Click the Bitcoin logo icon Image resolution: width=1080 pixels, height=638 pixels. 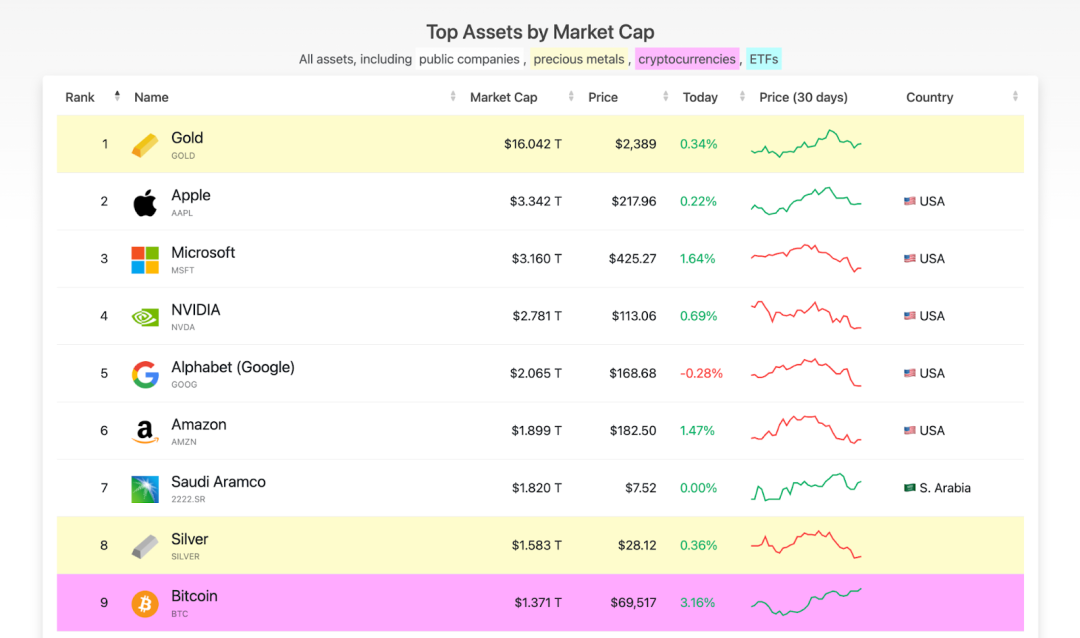click(x=145, y=604)
